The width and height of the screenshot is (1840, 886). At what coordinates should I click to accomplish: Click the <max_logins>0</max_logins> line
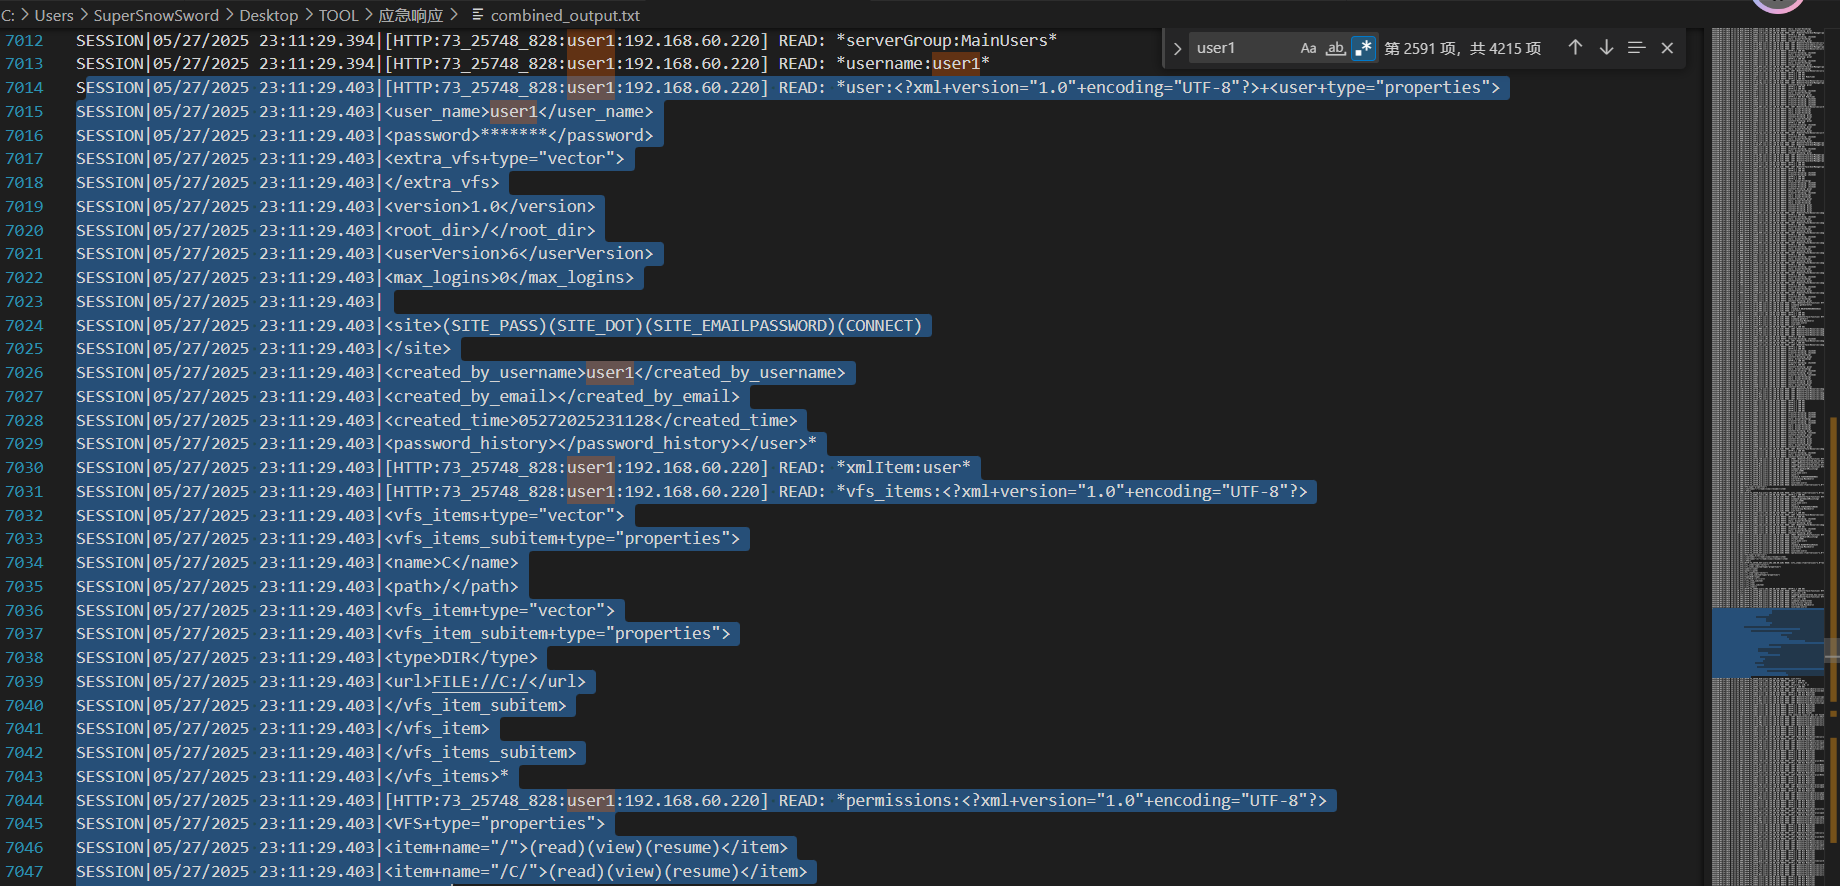coord(509,278)
